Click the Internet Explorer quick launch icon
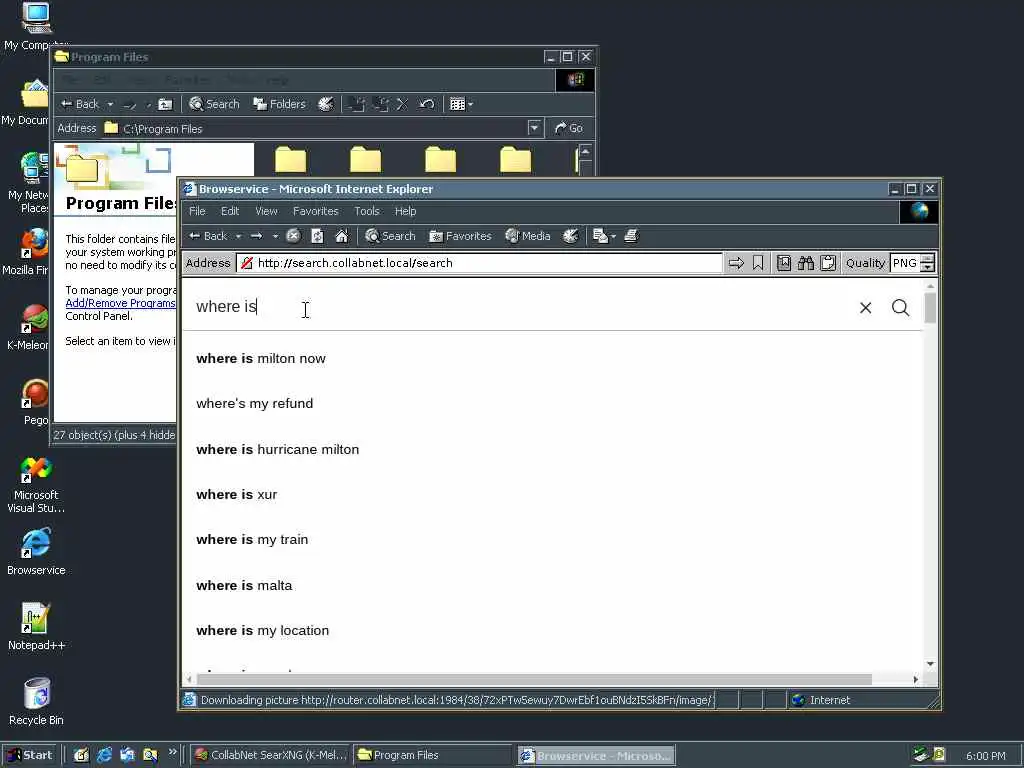Screen dimensions: 1024x768 [x=104, y=755]
